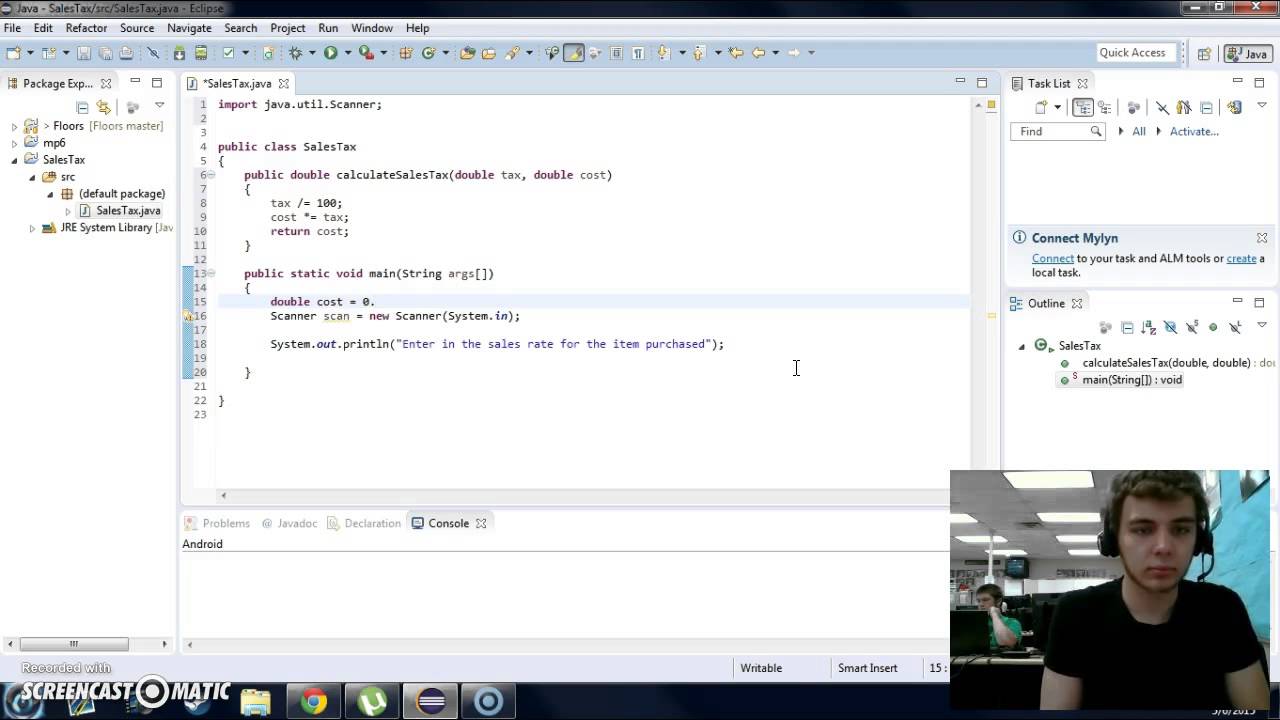Click the Run Last Tool external tools icon
This screenshot has height=720, width=1280.
click(366, 53)
